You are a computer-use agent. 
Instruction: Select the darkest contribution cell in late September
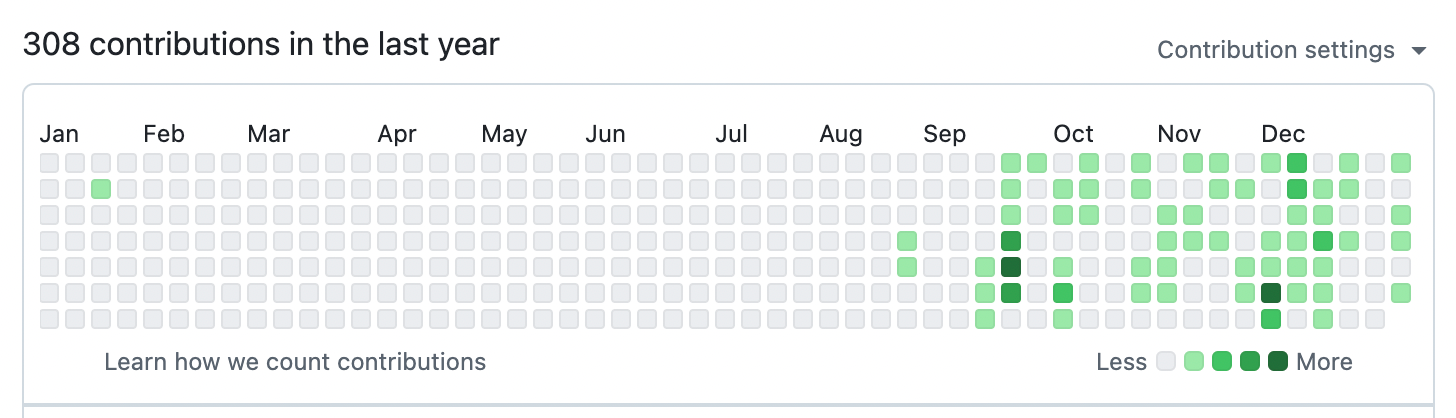[1011, 267]
